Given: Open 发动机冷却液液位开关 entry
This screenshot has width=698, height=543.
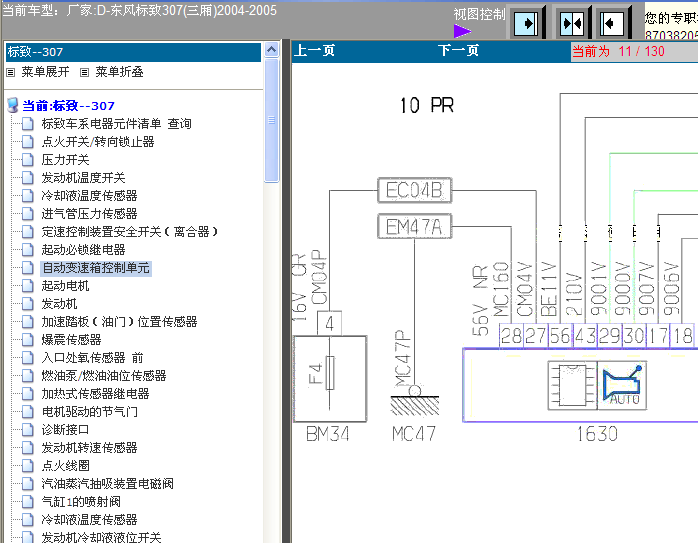Looking at the screenshot, I should [101, 537].
